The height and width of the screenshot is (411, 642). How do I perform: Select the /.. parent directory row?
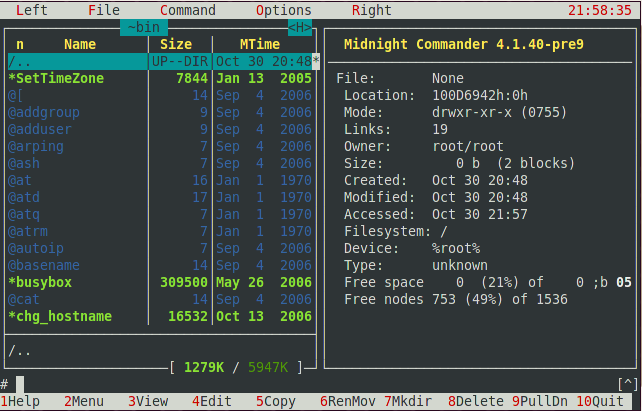click(162, 61)
